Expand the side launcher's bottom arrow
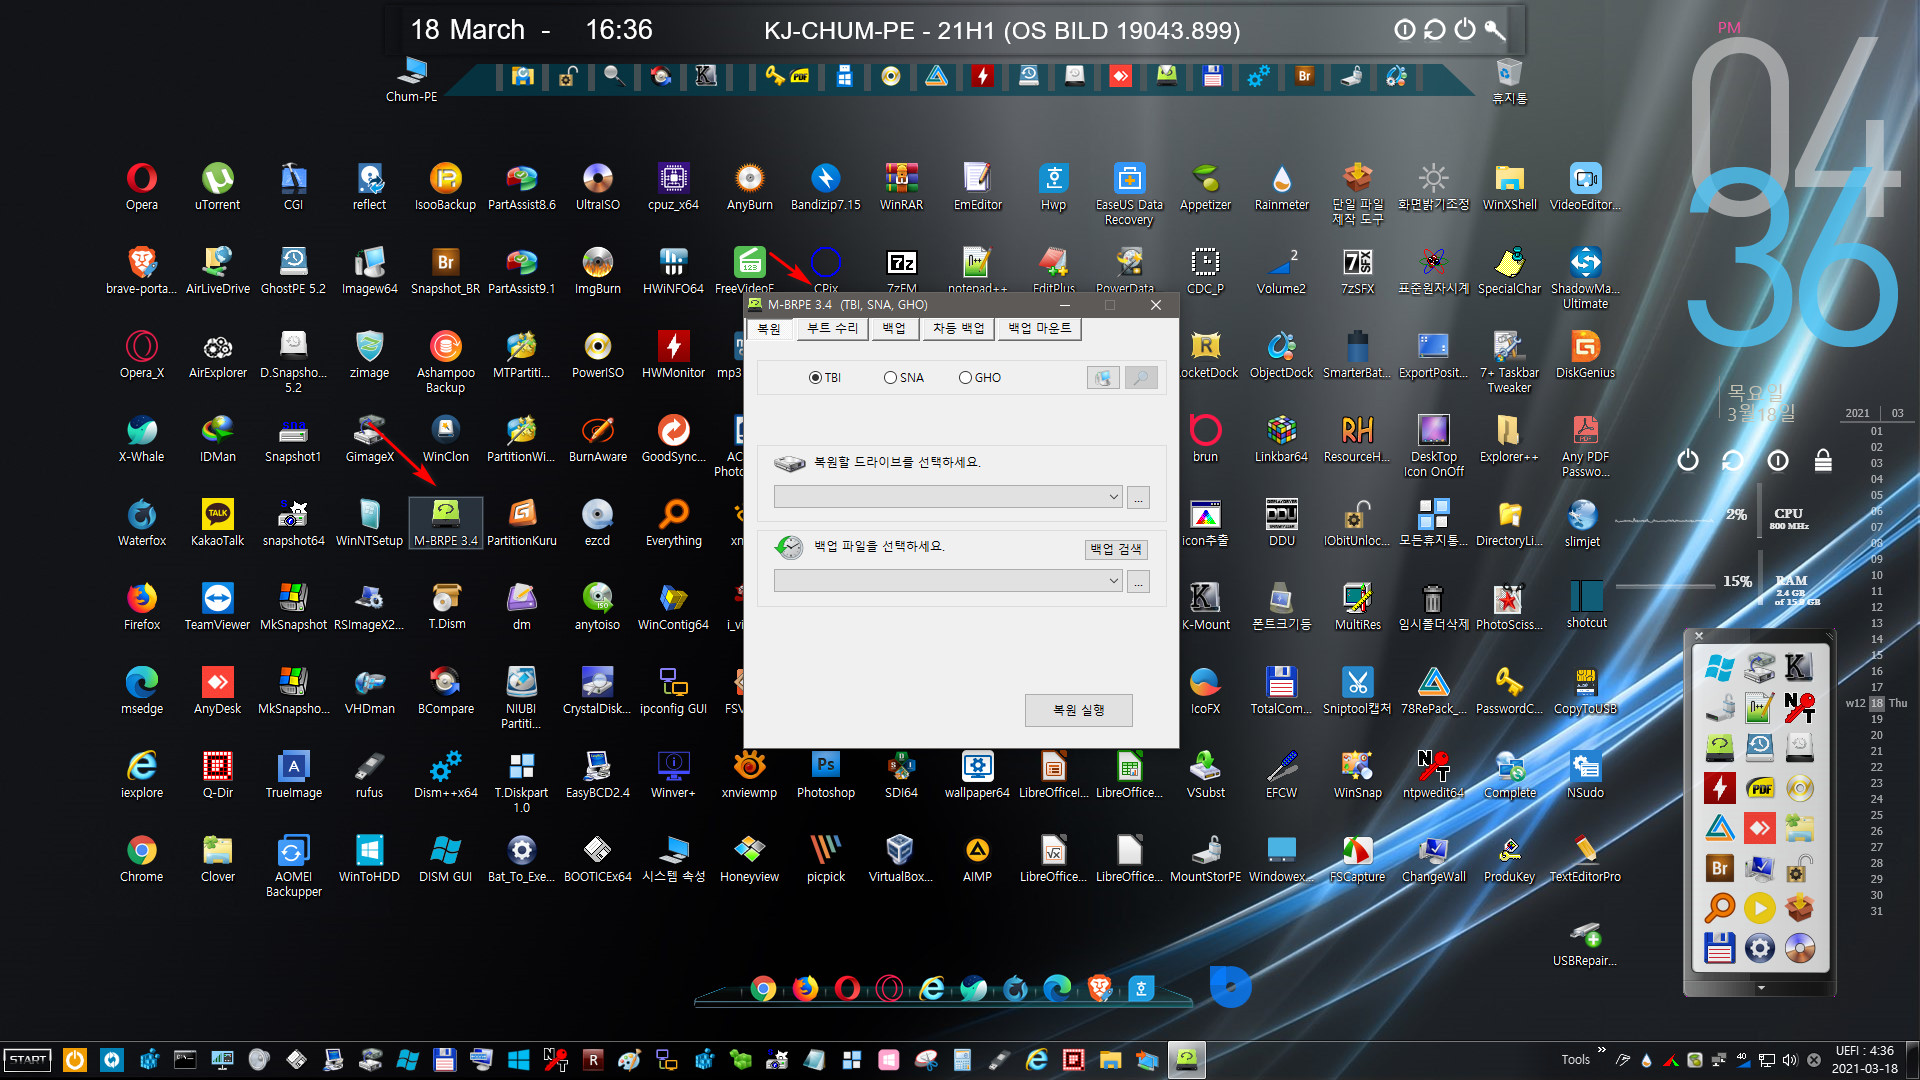The image size is (1920, 1080). [1761, 988]
